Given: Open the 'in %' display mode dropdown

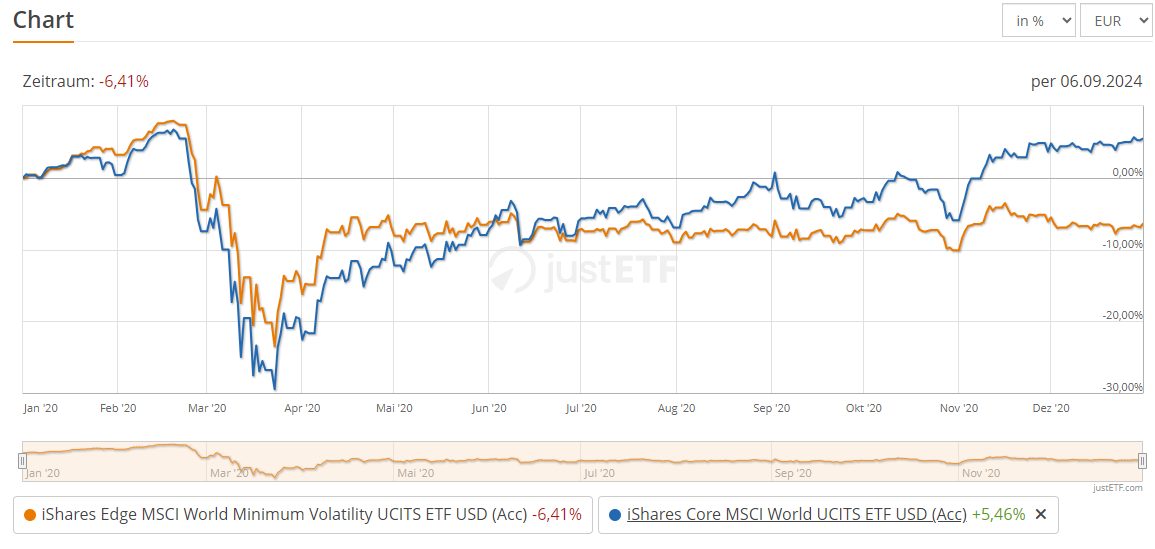Looking at the screenshot, I should (1039, 21).
